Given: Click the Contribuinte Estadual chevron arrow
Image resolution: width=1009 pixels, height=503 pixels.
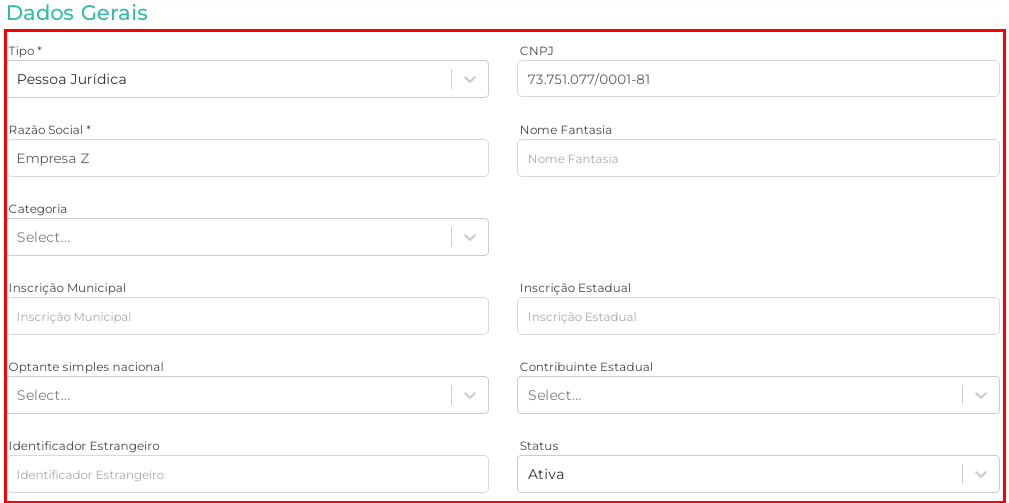Looking at the screenshot, I should pyautogui.click(x=981, y=395).
